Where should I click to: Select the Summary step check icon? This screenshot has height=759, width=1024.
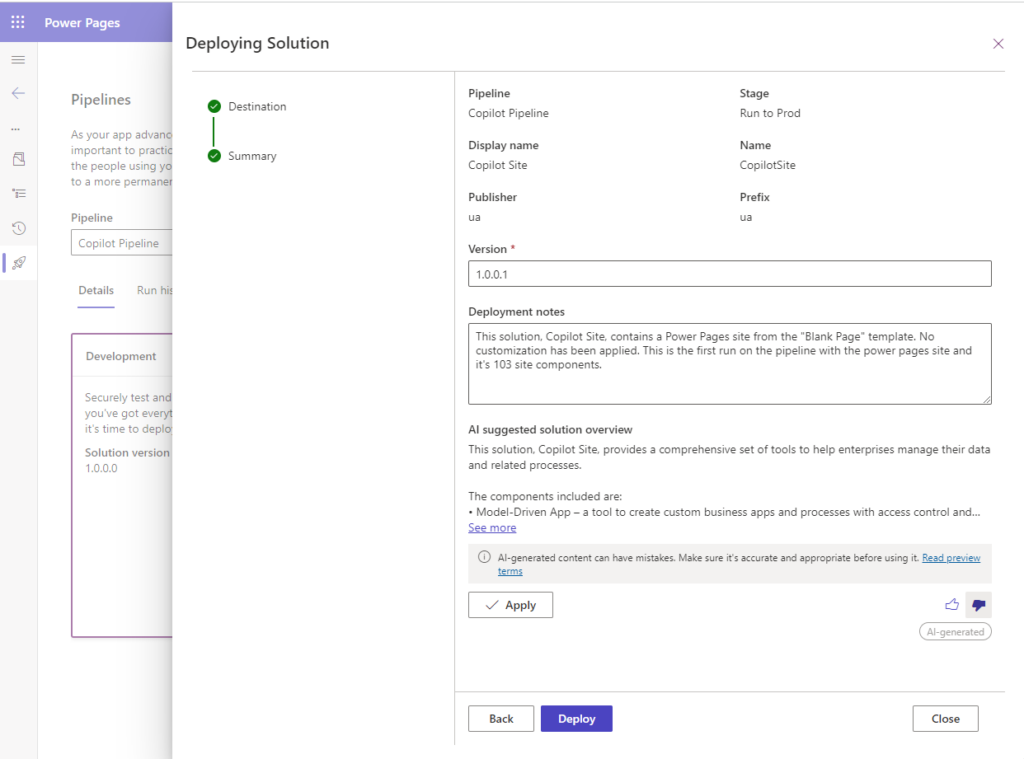(214, 156)
